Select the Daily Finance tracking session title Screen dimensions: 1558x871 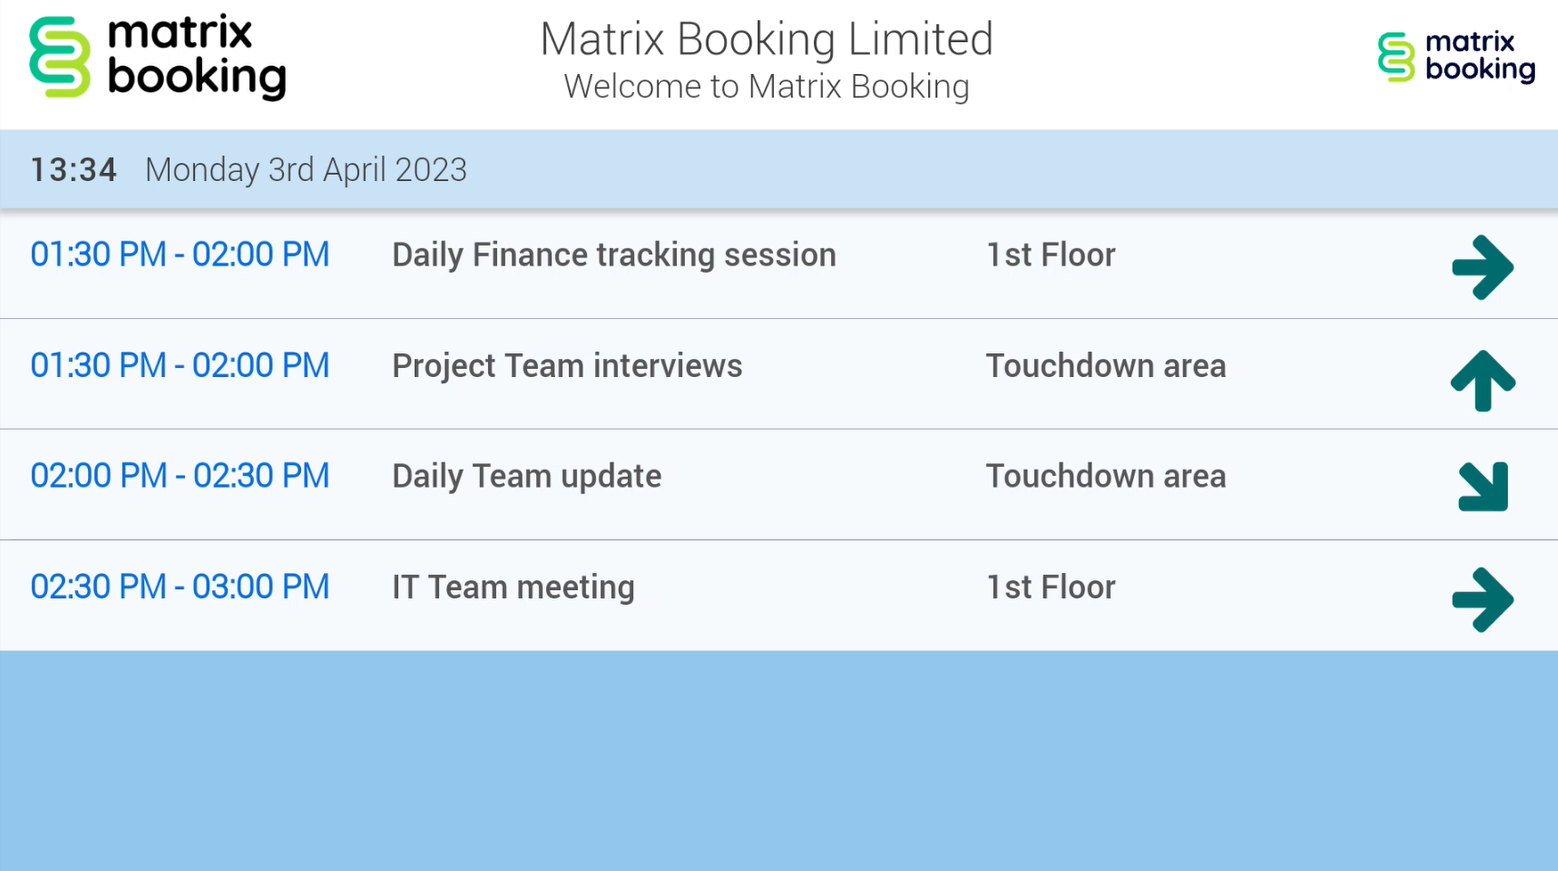point(613,255)
